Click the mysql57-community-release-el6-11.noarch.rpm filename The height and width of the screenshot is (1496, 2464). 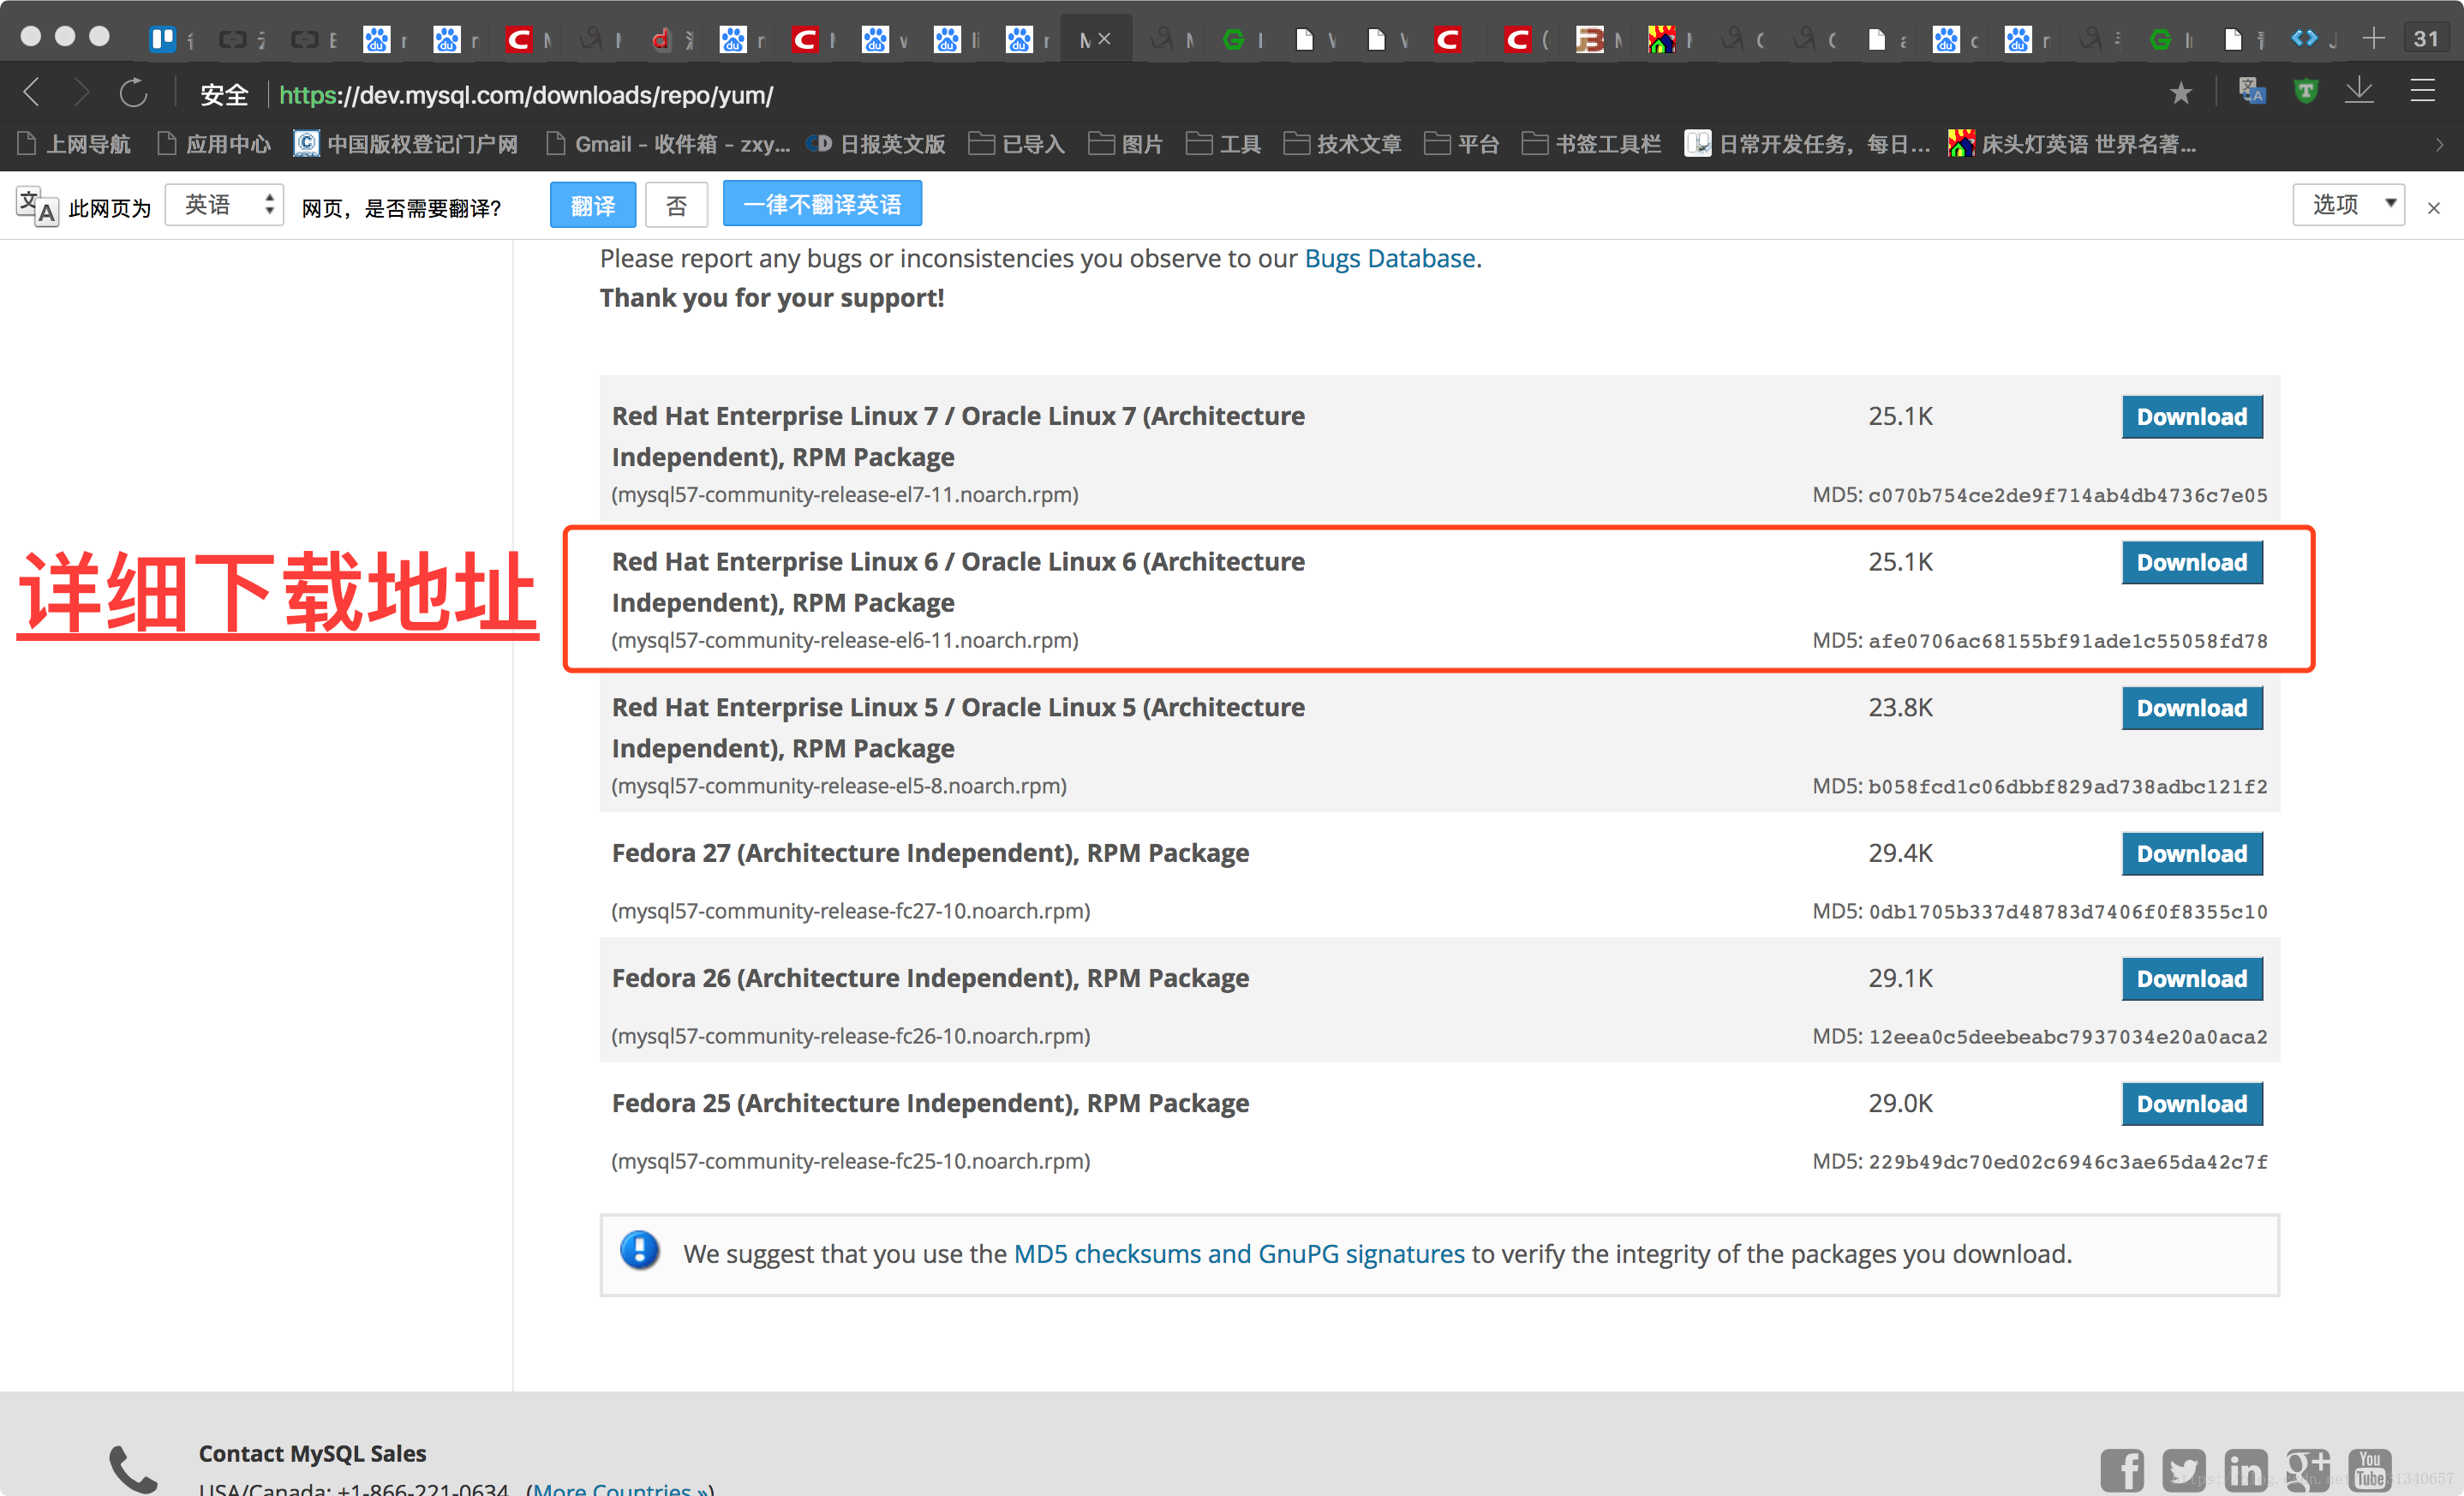[845, 640]
